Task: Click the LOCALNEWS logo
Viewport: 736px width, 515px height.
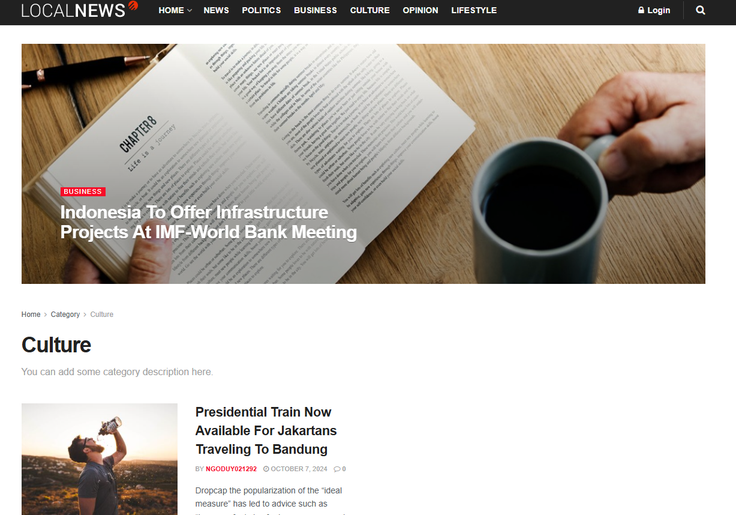Action: tap(80, 10)
